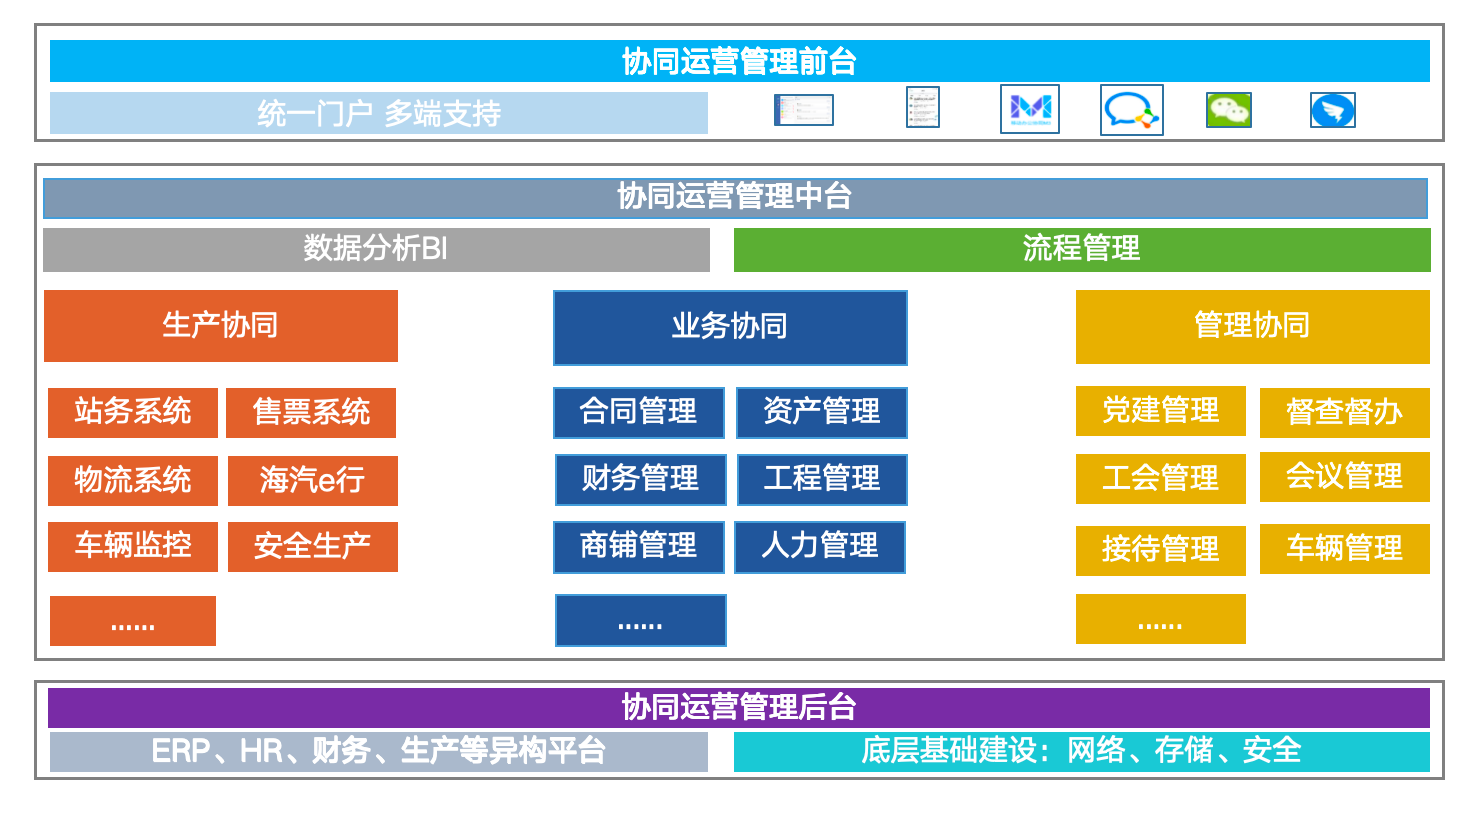Click the 车辆监控 box
The height and width of the screenshot is (814, 1462).
coord(133,547)
